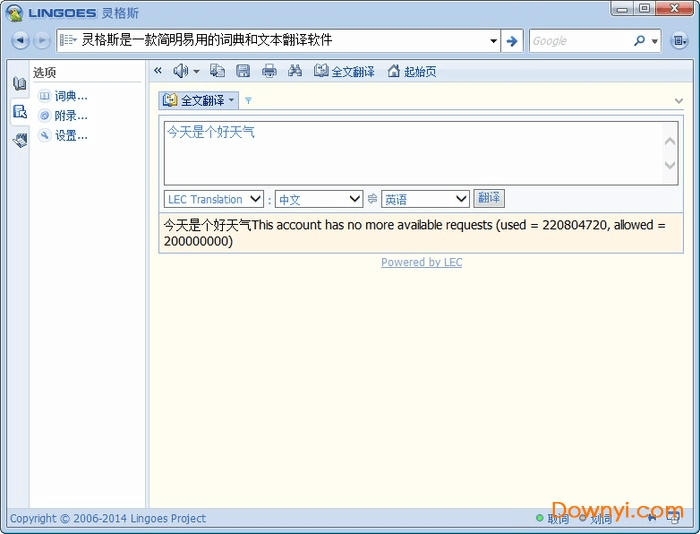
Task: Toggle the 取词 status indicator
Action: (x=552, y=518)
